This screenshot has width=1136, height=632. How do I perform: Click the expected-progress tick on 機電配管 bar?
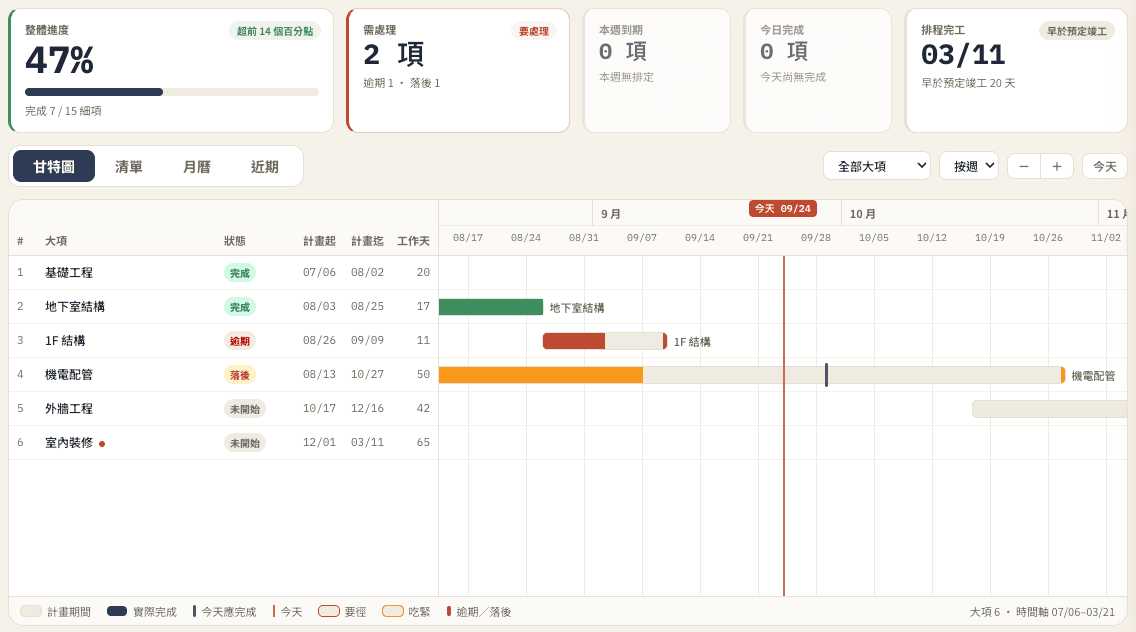point(827,375)
